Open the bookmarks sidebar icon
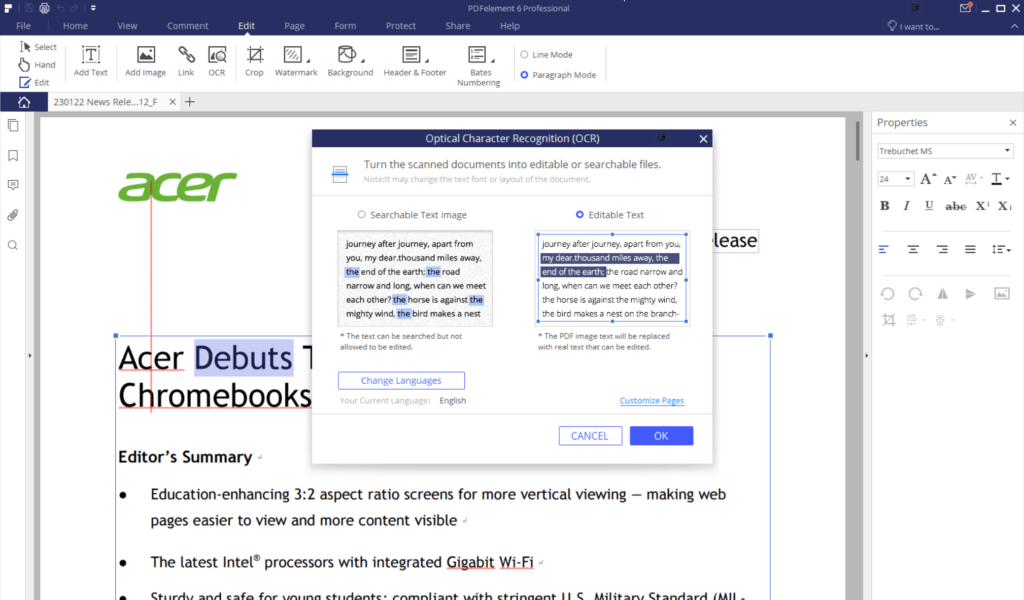This screenshot has width=1024, height=600. click(x=13, y=156)
